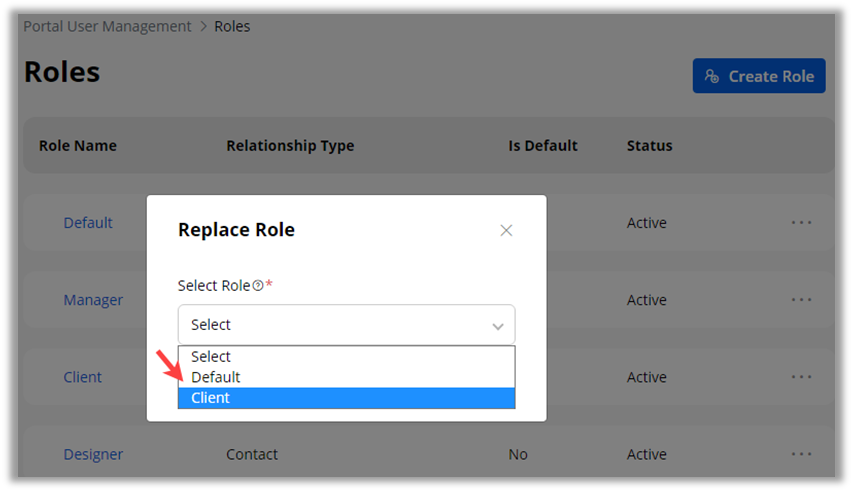
Task: Click the ellipsis actions icon for Client row
Action: coord(801,377)
